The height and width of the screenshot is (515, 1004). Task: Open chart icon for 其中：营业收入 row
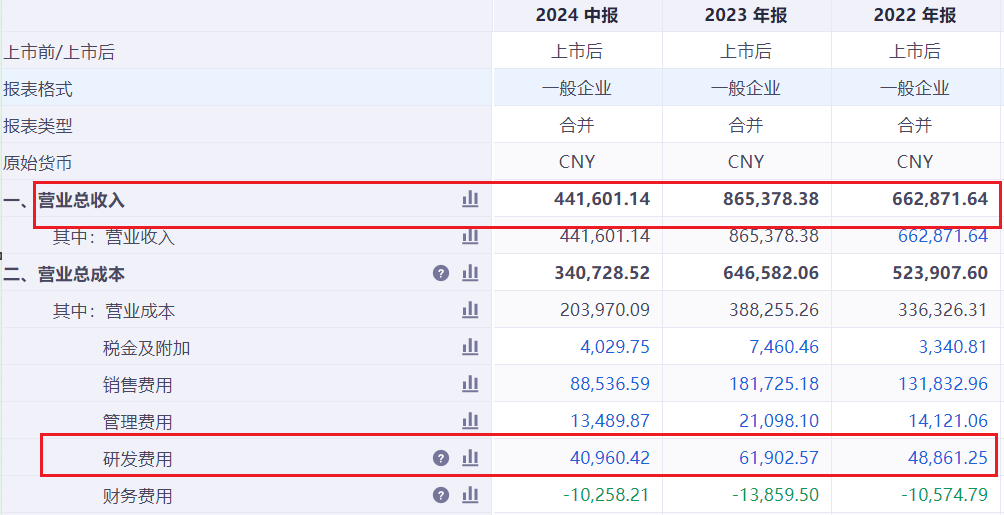[x=470, y=236]
